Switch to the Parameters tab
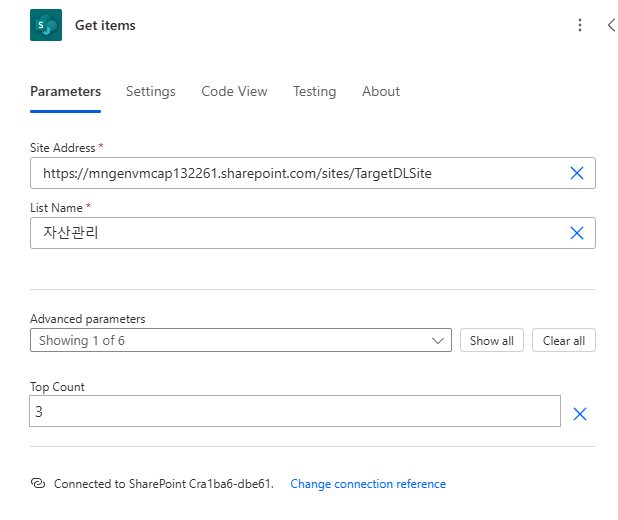 (x=65, y=91)
